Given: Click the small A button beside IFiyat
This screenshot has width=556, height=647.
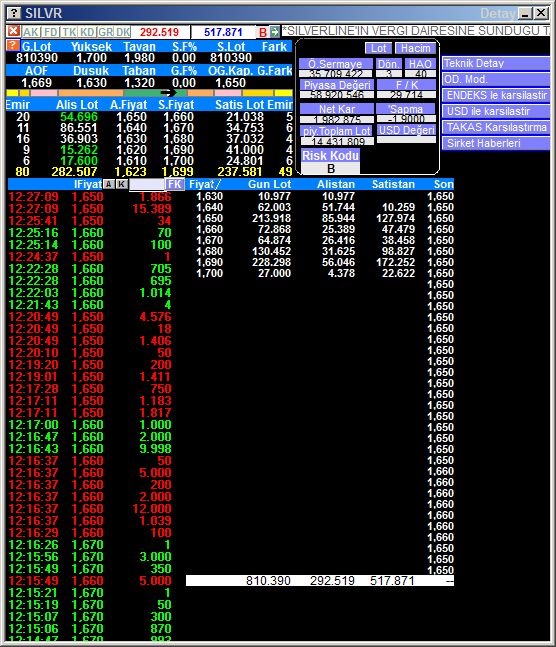Looking at the screenshot, I should (x=109, y=184).
